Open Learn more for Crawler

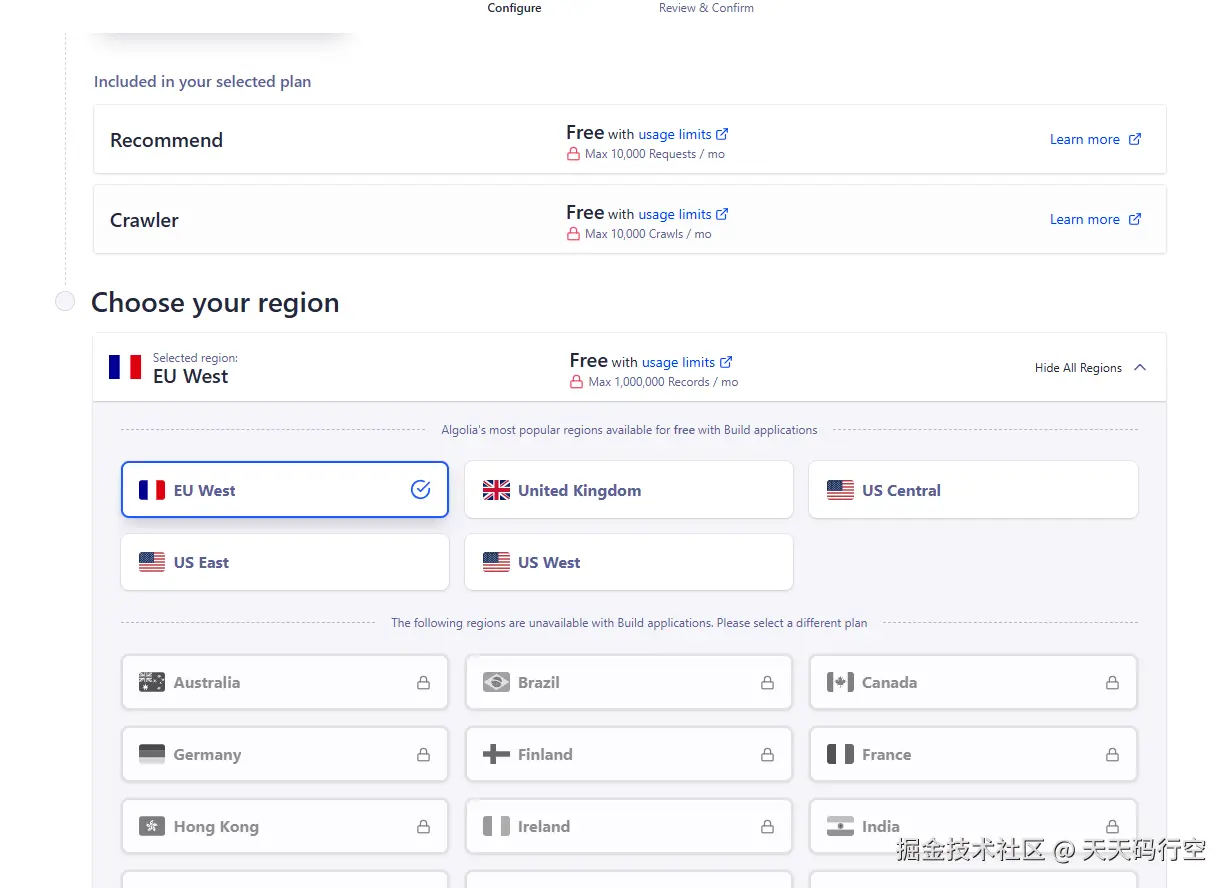(1084, 220)
